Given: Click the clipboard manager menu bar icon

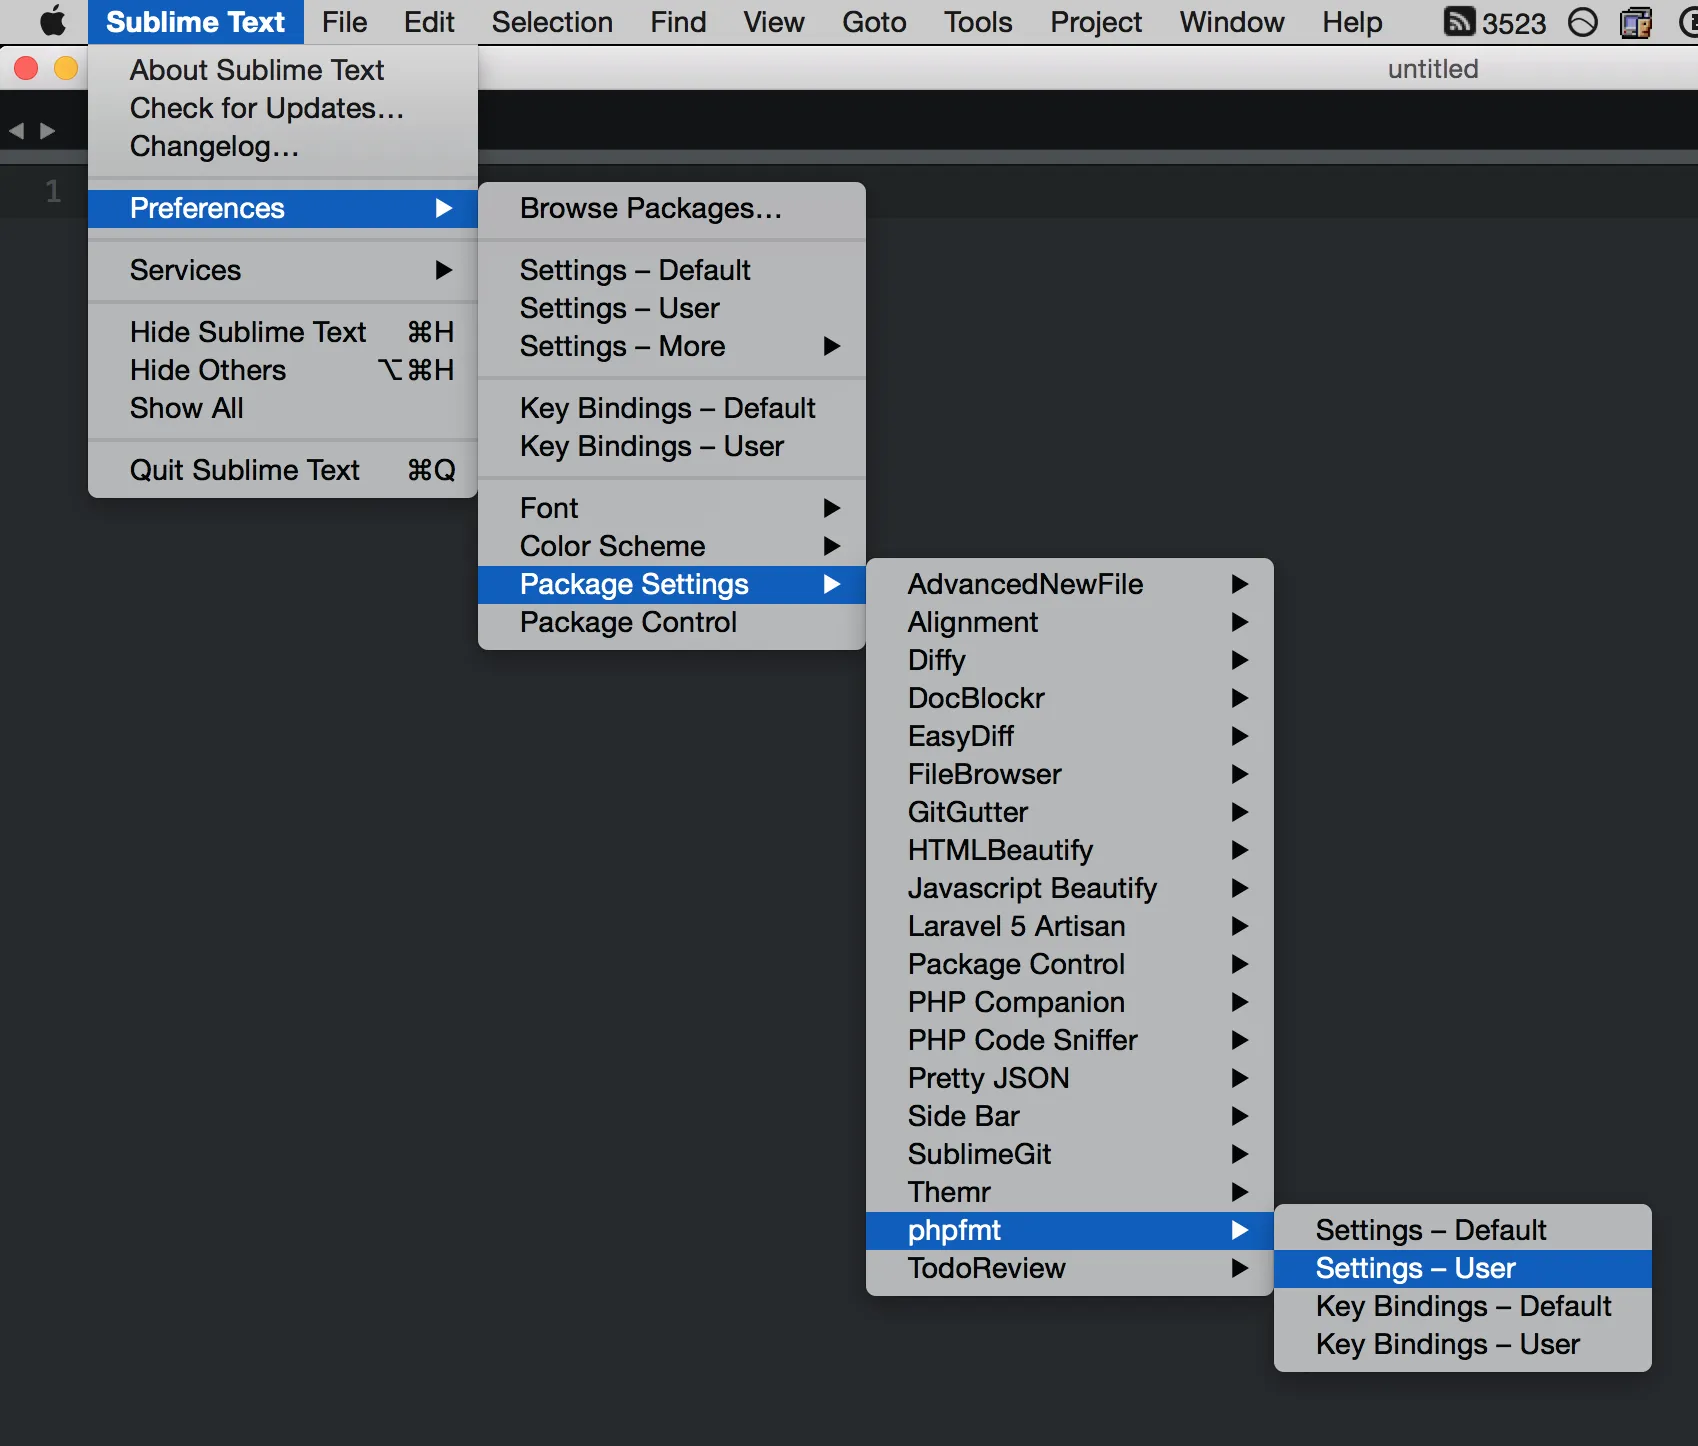Looking at the screenshot, I should coord(1636,22).
